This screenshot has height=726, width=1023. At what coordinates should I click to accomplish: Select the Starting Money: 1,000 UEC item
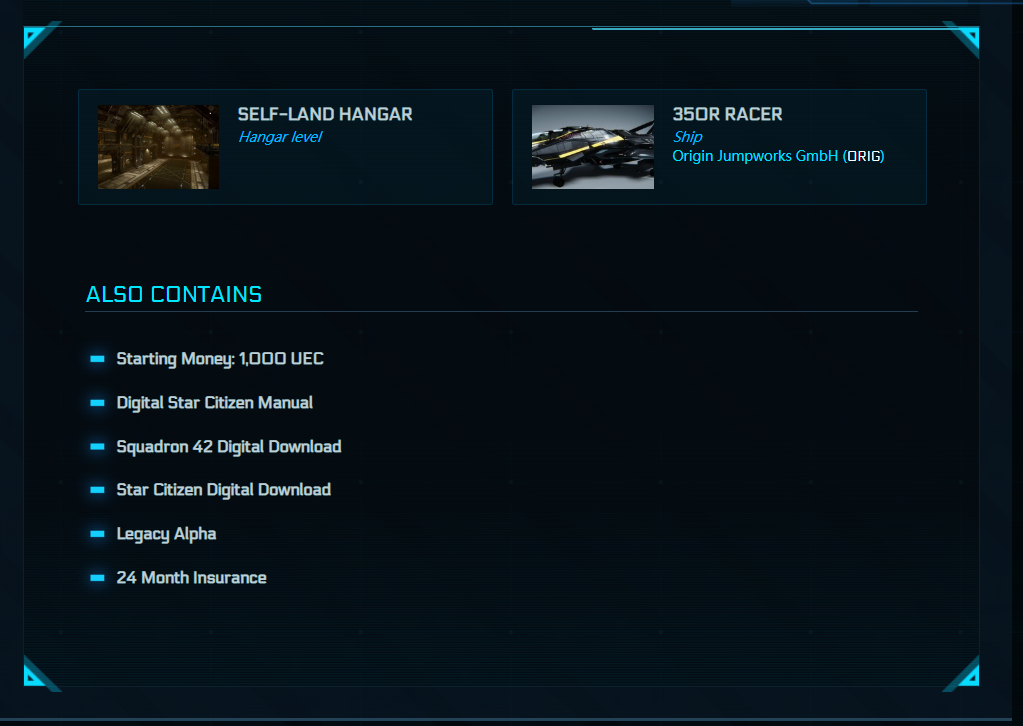click(x=220, y=359)
